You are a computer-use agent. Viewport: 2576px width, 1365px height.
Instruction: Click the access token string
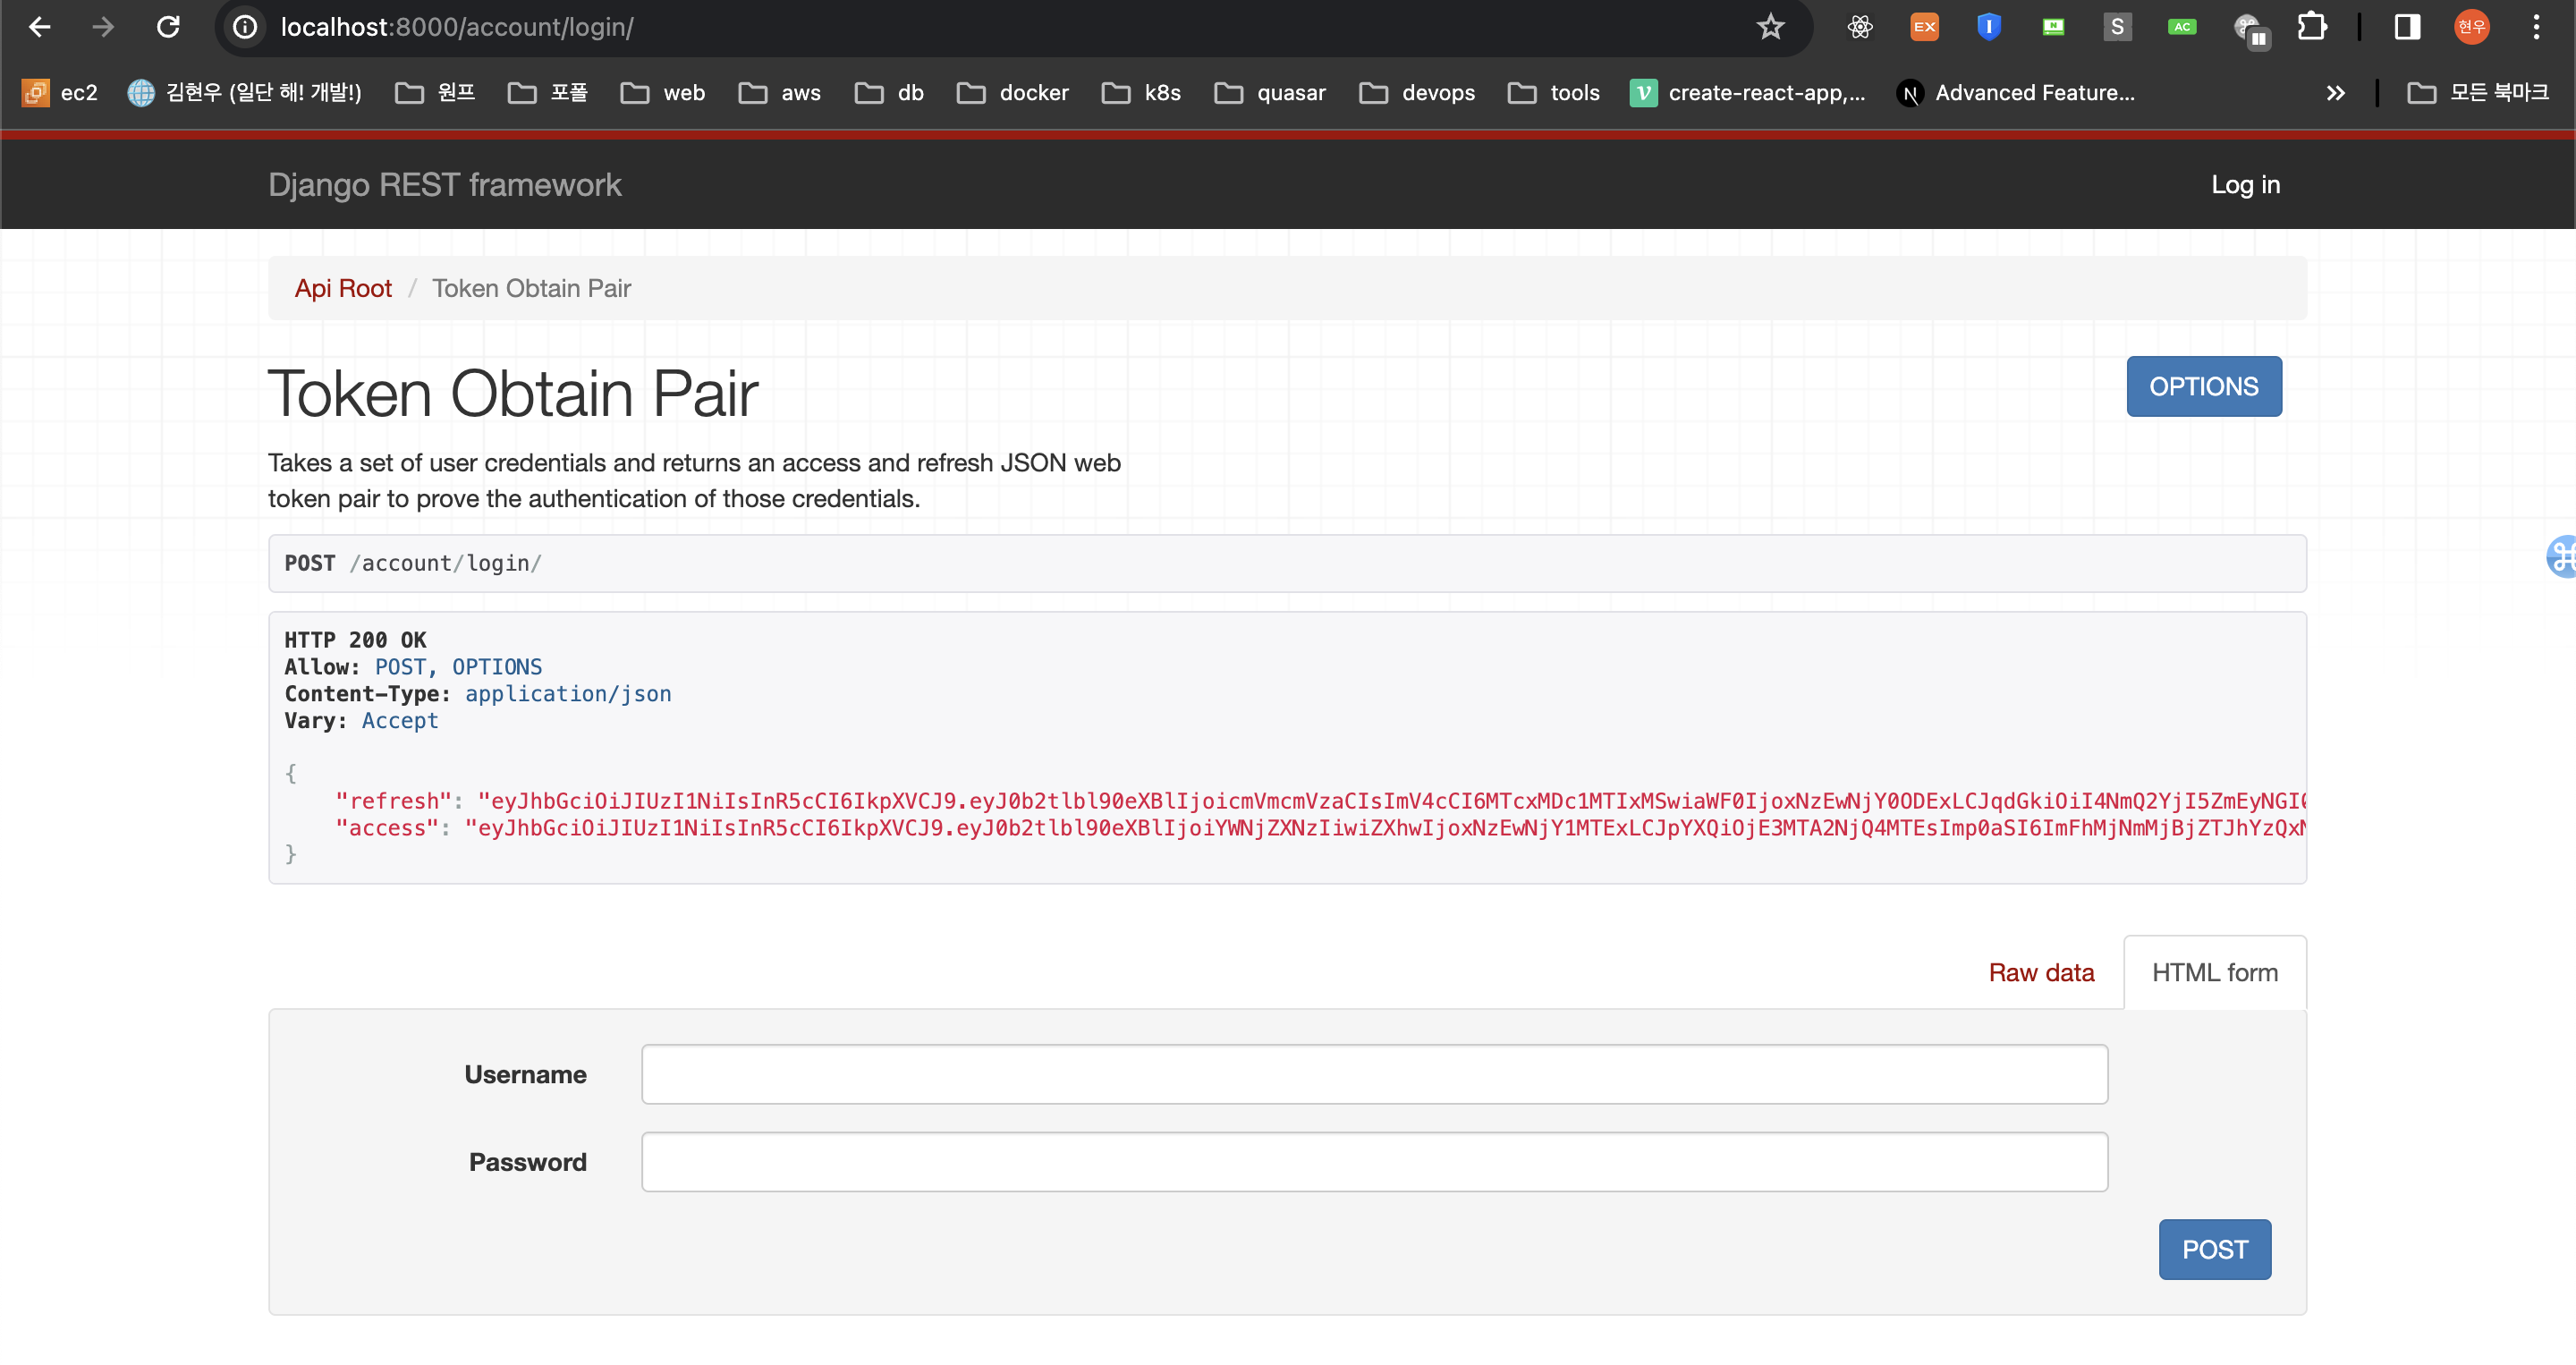pyautogui.click(x=1386, y=829)
